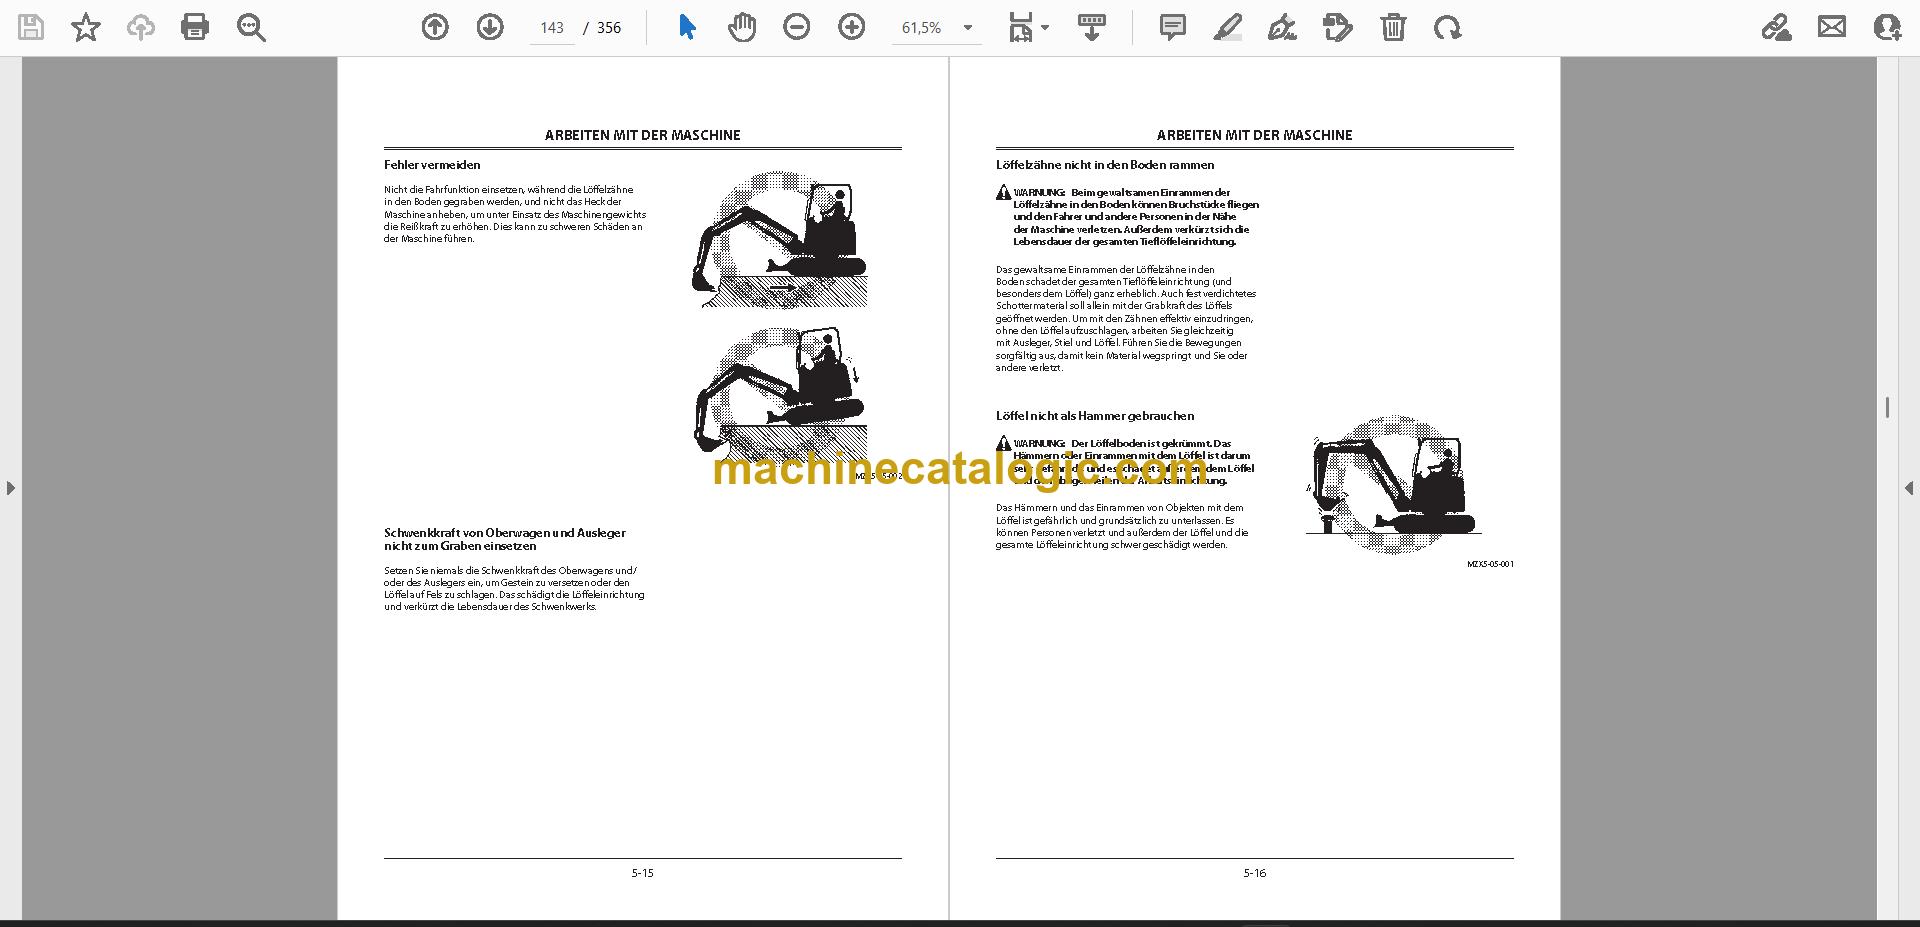This screenshot has width=1920, height=927.
Task: Expand the left navigation pane arrow
Action: coord(10,488)
